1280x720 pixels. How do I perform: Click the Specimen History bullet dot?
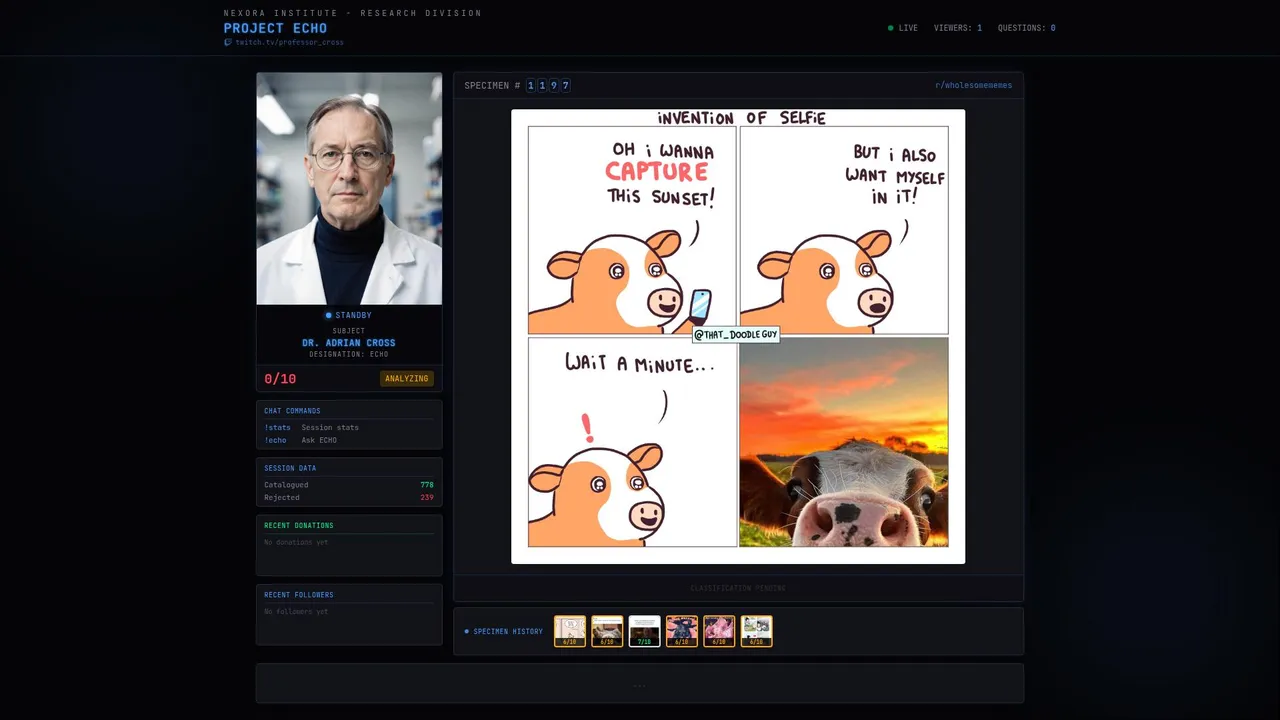click(467, 632)
